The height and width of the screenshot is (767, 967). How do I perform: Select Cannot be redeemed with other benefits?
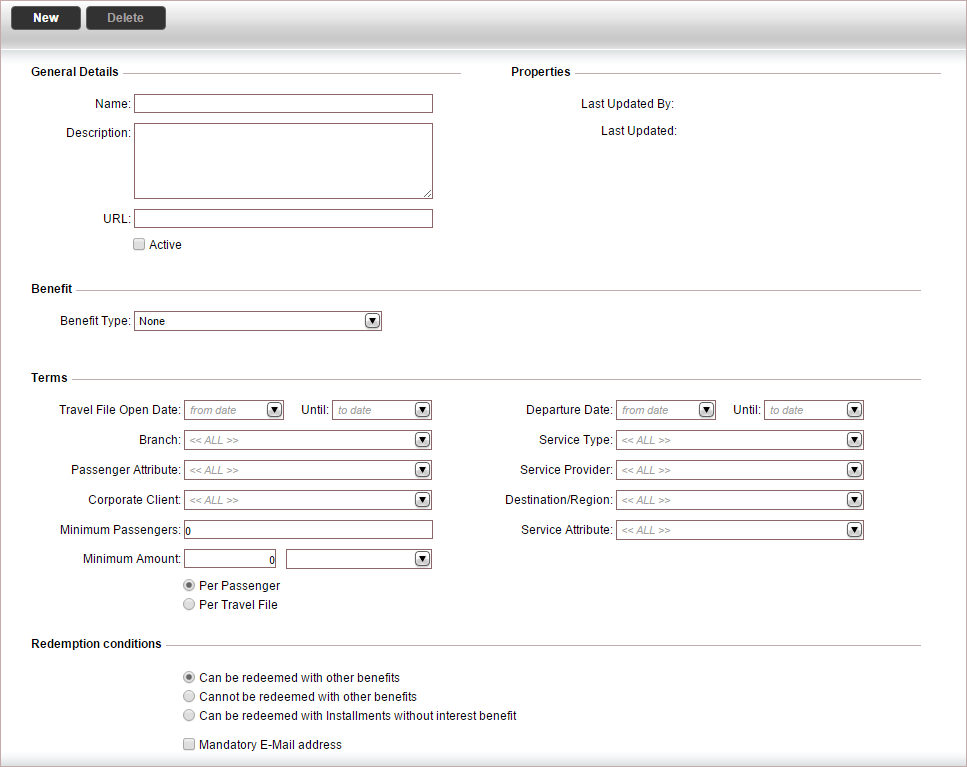(x=189, y=696)
